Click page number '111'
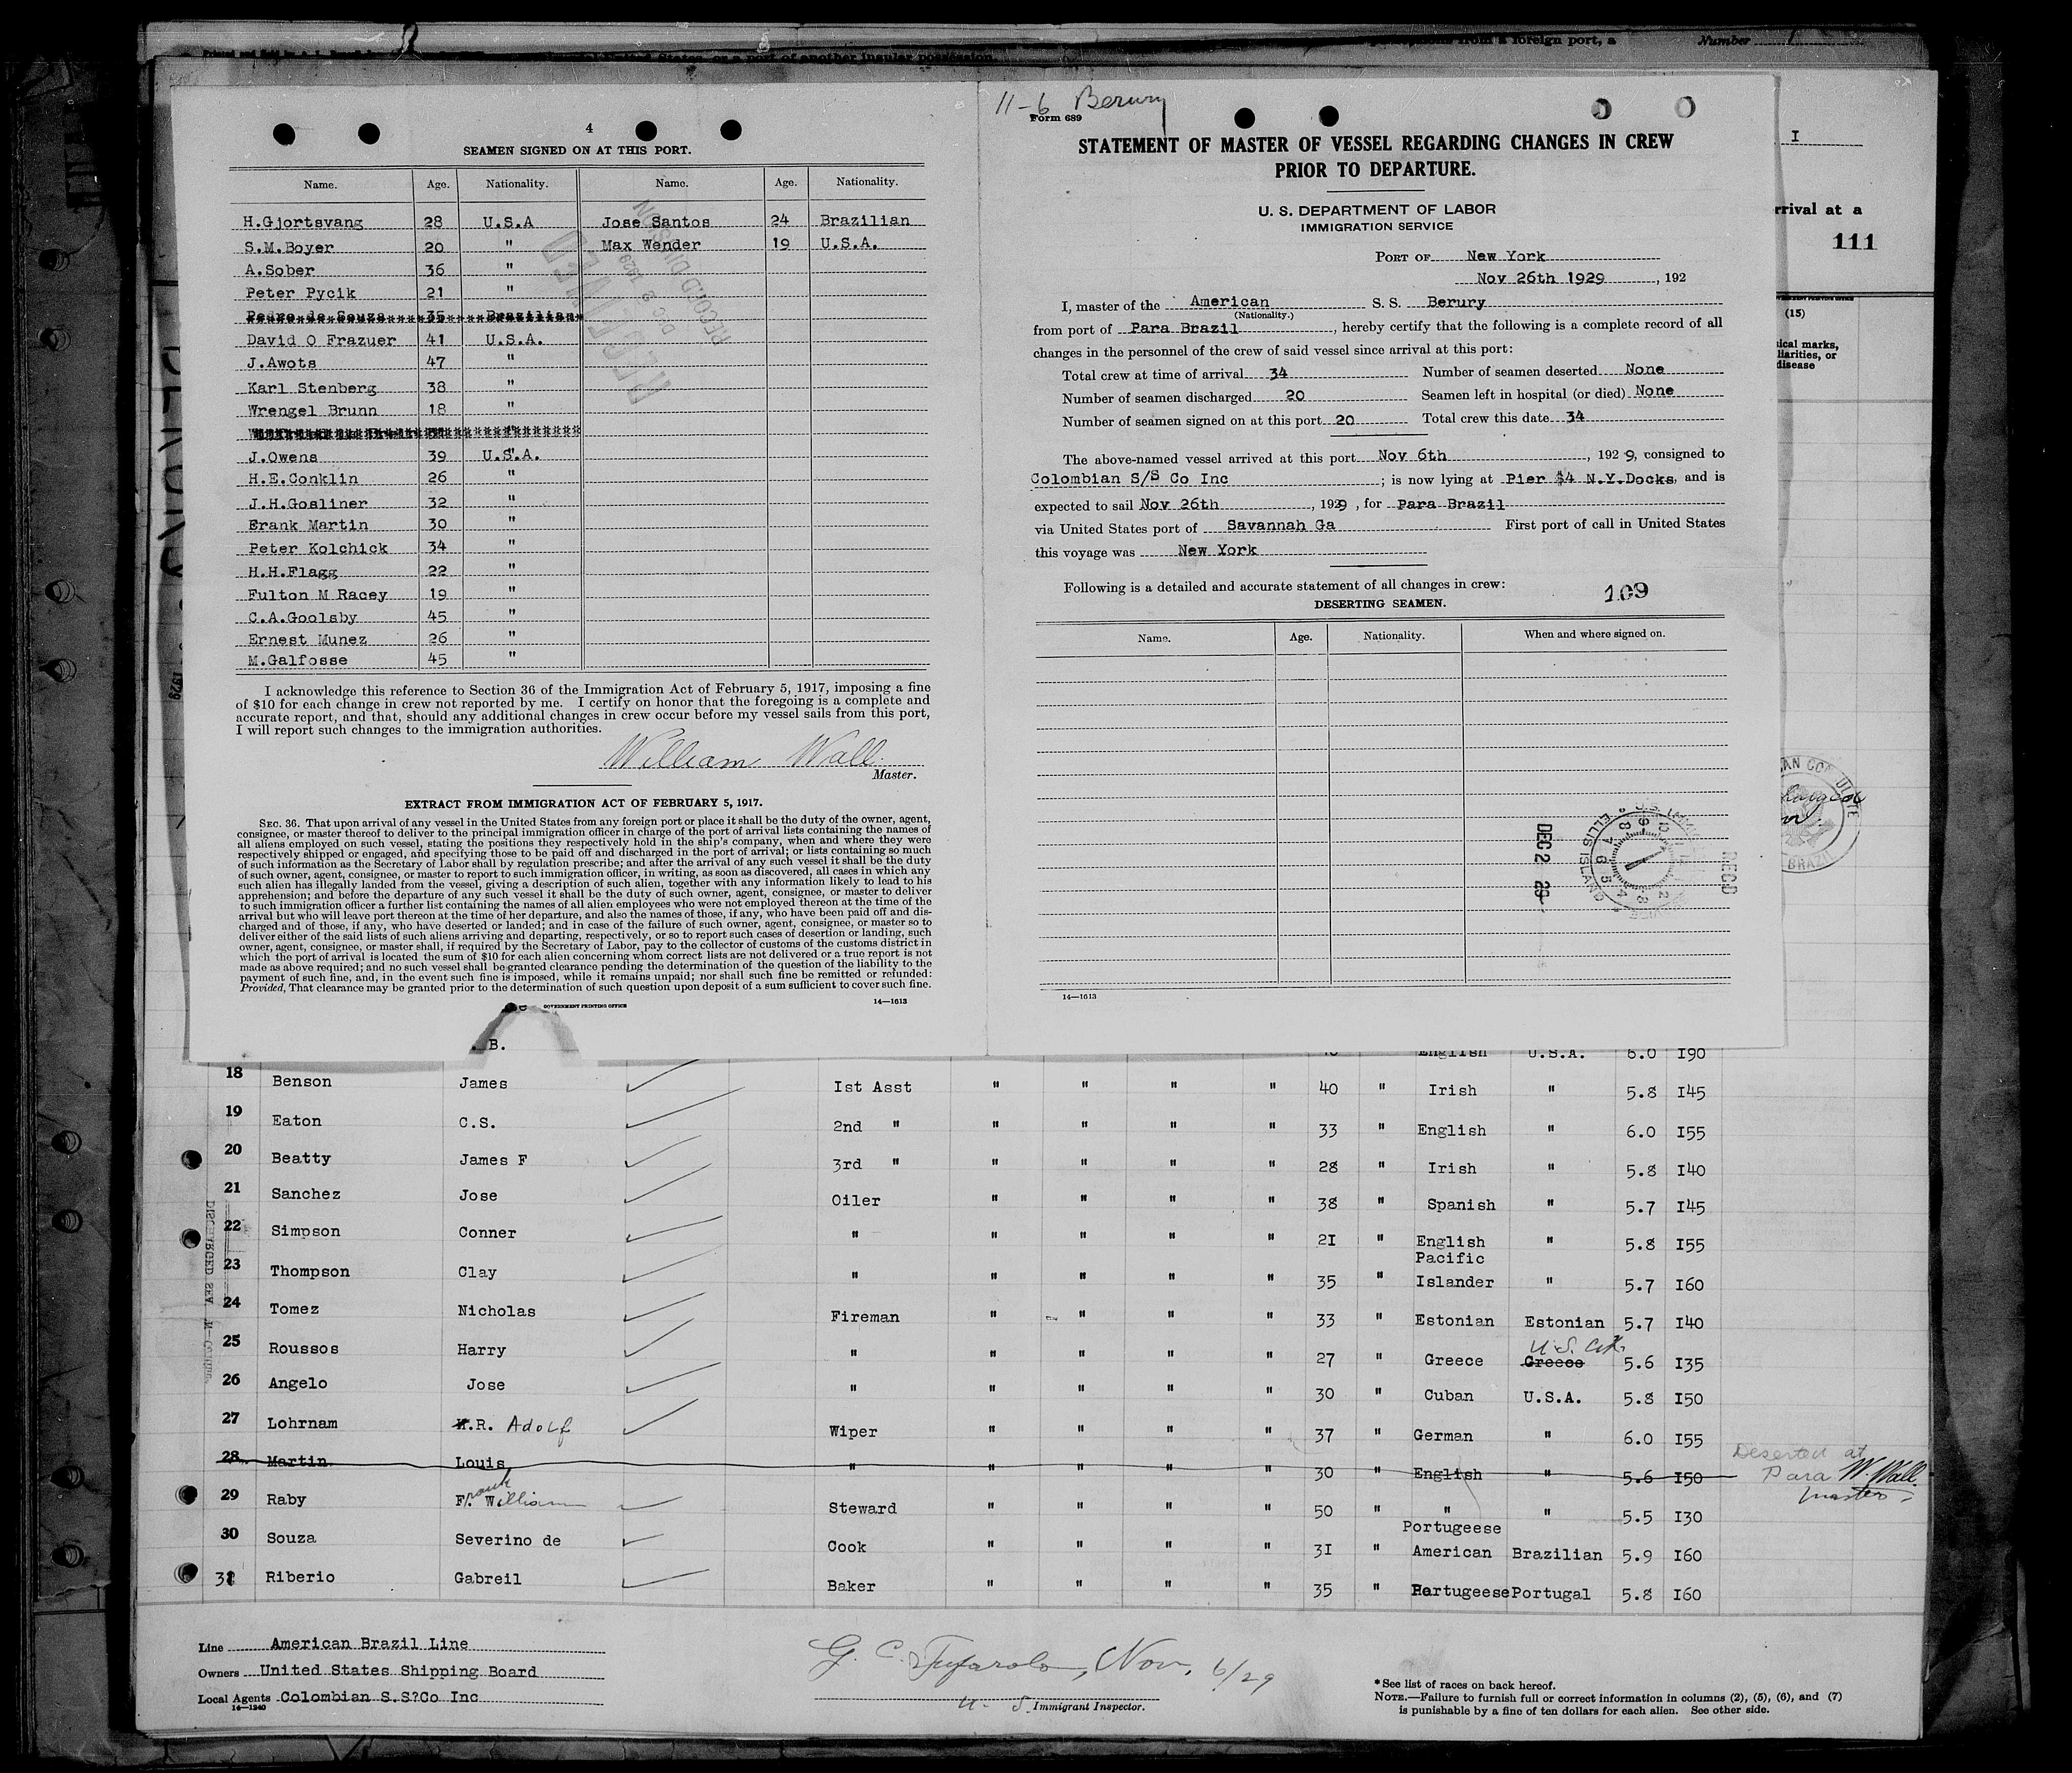This screenshot has width=2072, height=1773. [x=1854, y=242]
